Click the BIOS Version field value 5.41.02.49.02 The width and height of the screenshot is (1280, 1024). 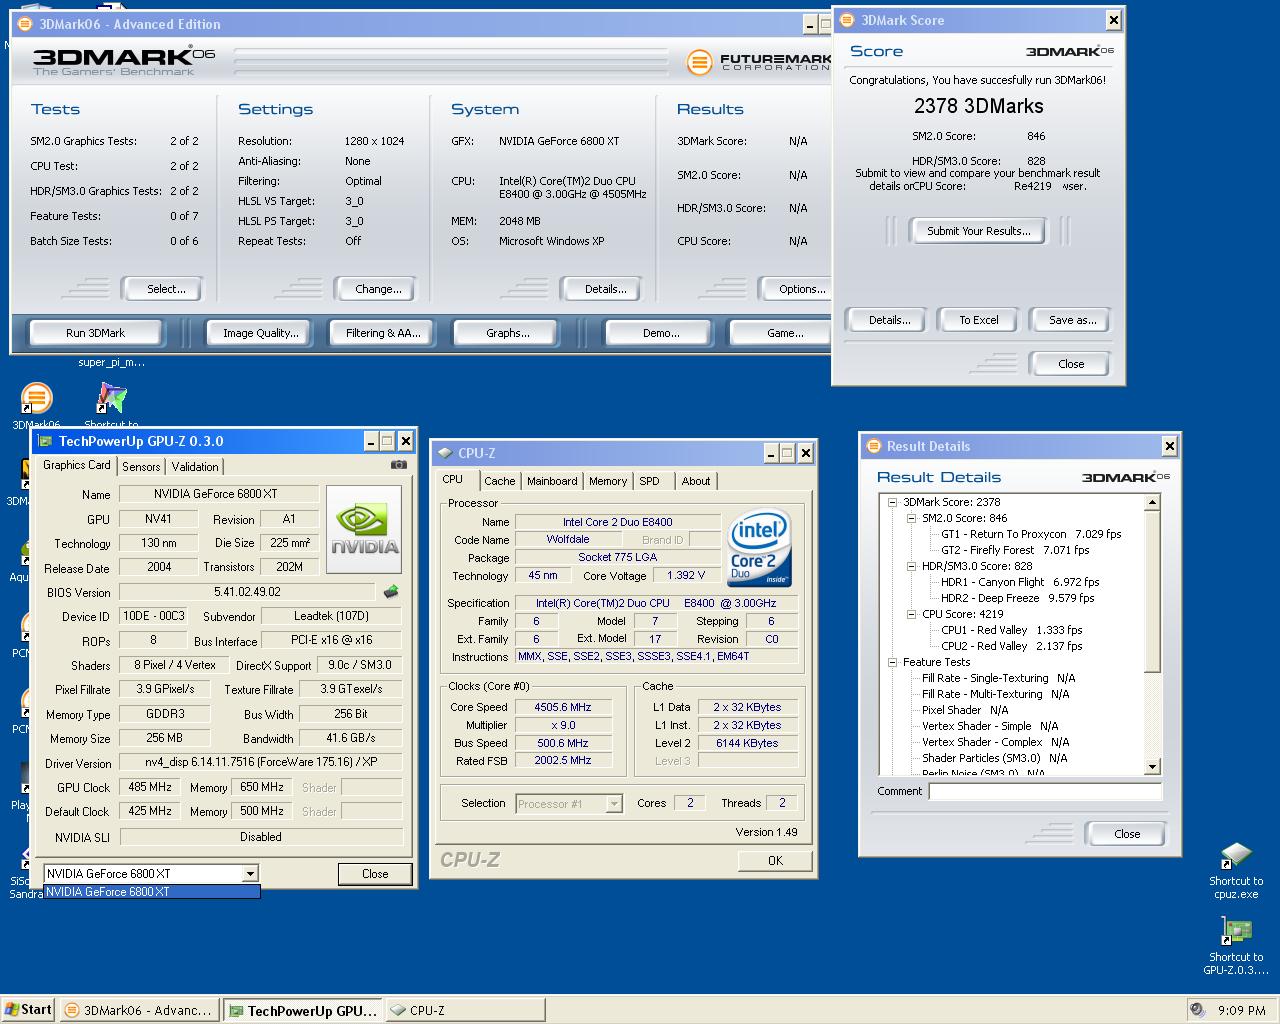point(247,592)
